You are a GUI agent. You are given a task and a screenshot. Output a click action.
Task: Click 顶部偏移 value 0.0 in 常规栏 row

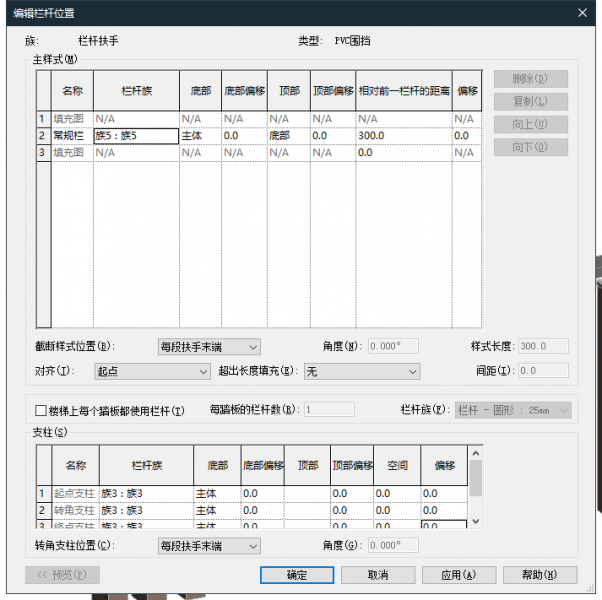pyautogui.click(x=333, y=136)
